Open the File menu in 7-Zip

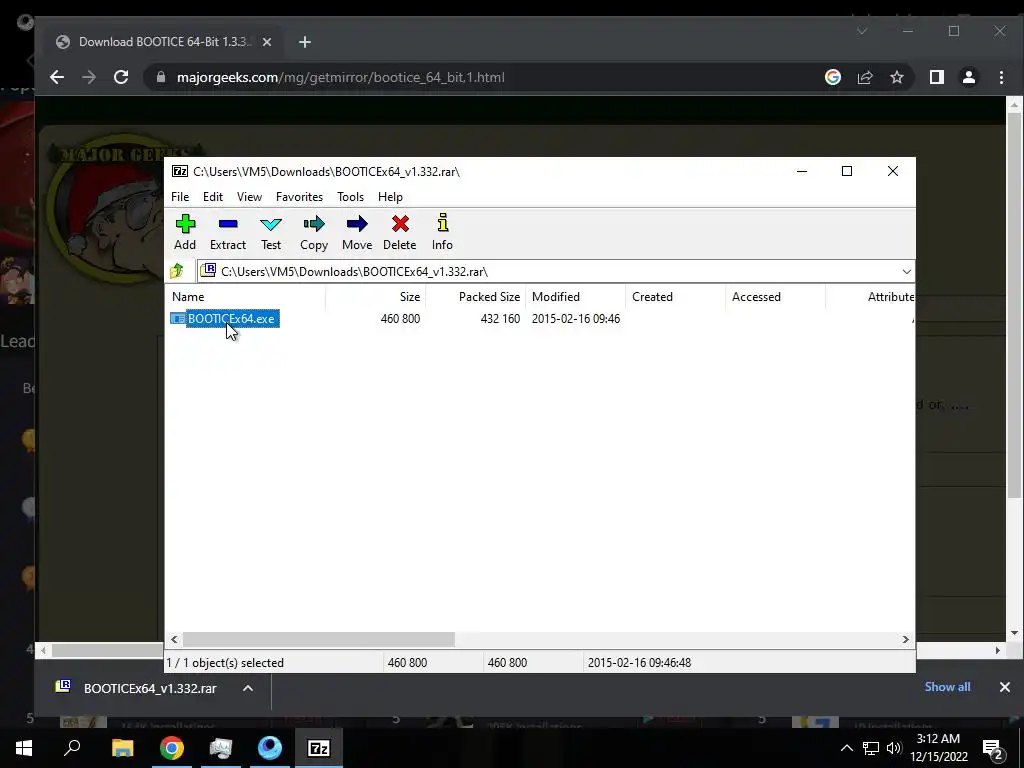(180, 197)
